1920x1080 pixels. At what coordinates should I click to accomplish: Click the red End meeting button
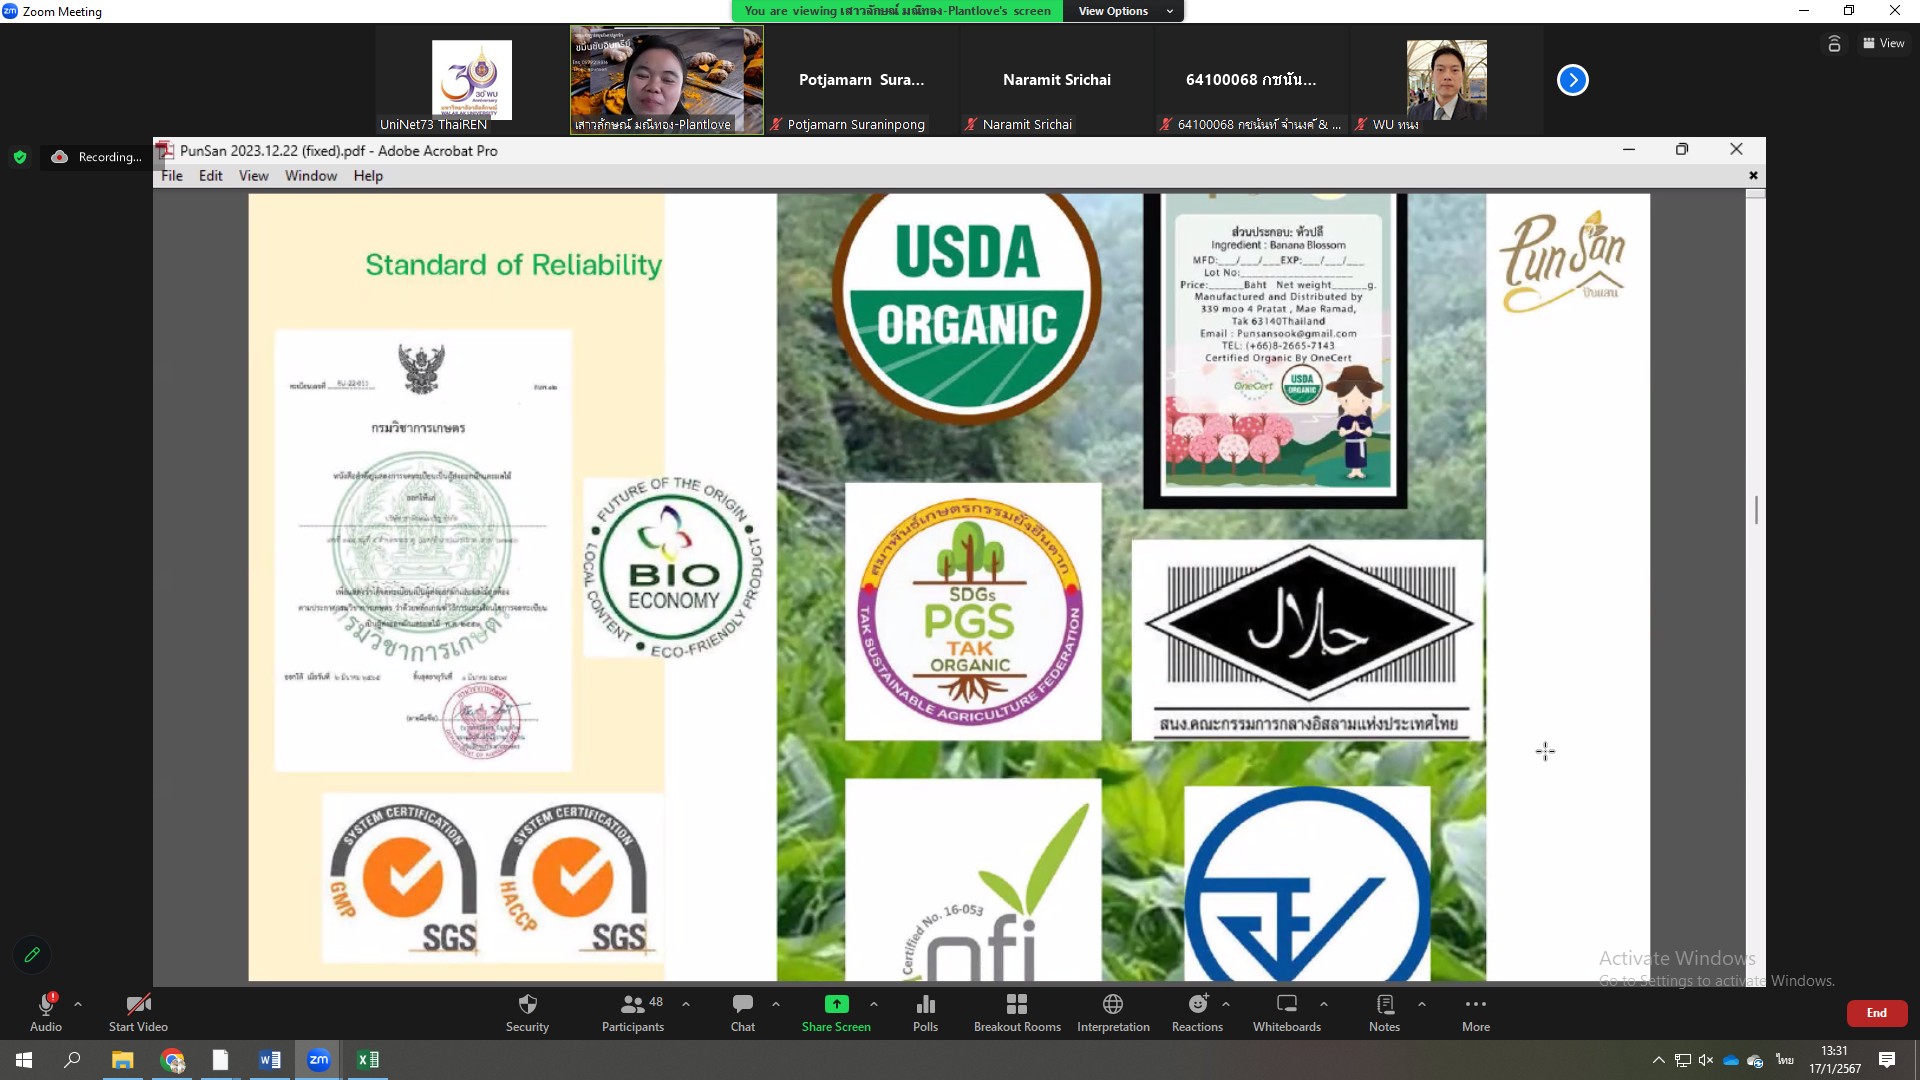click(1876, 1013)
